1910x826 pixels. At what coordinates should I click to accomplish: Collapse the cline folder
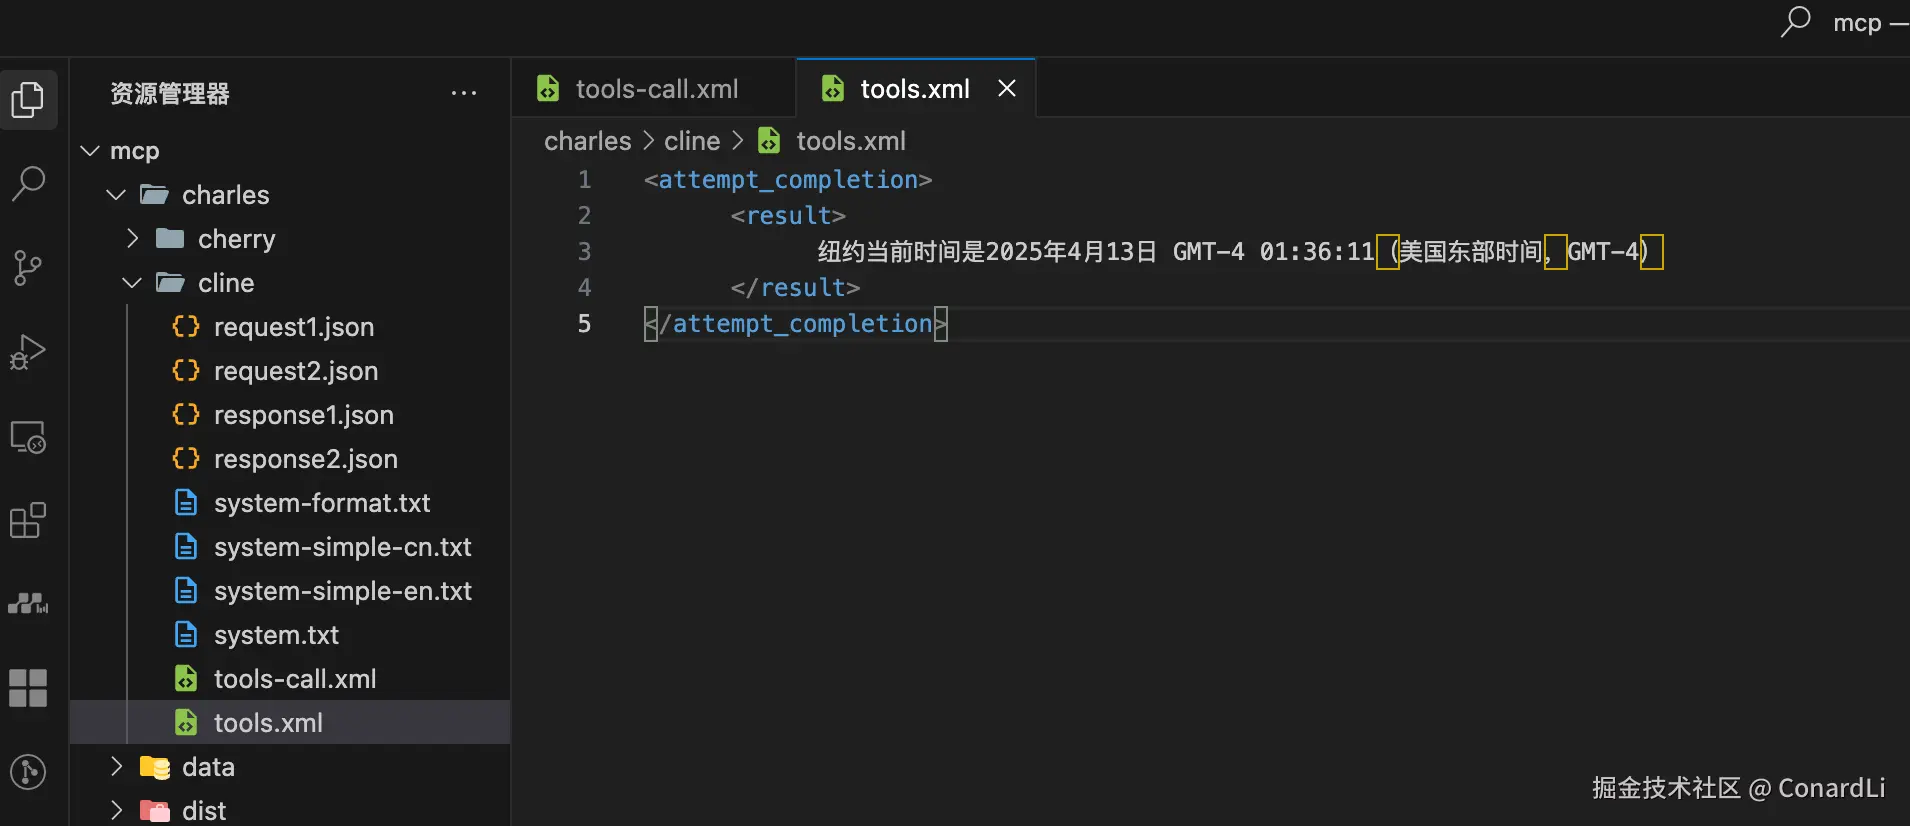tap(132, 283)
